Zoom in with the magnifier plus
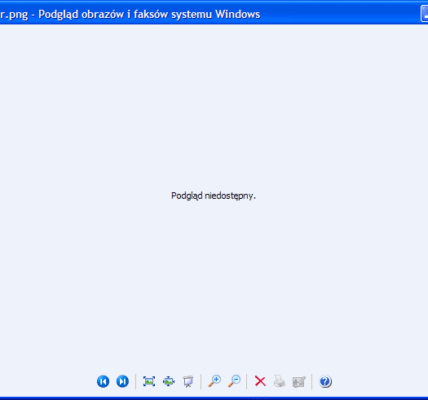 [x=215, y=381]
